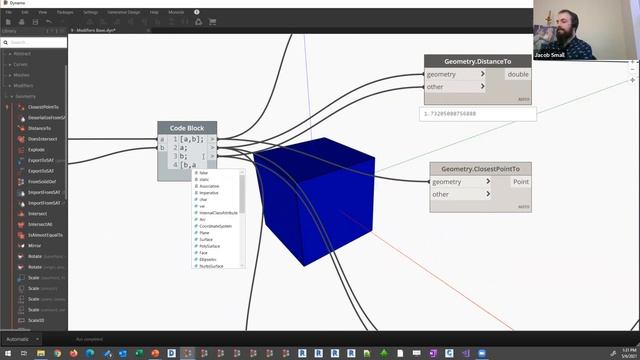Screen dimensions: 640x360
Task: Click the 1.73205080756888 preview bubble
Action: coord(478,114)
